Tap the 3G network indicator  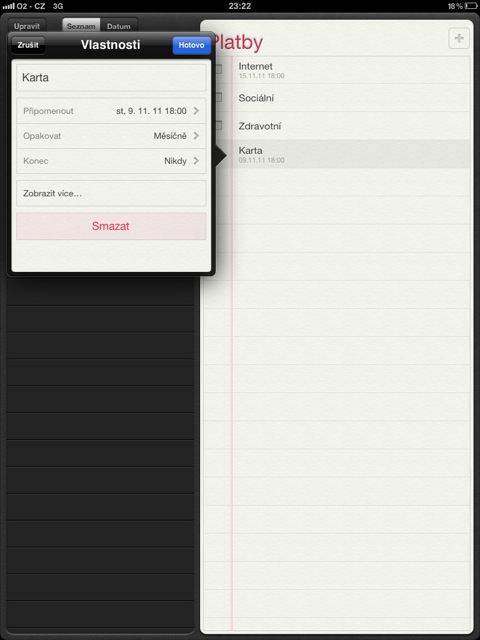58,6
